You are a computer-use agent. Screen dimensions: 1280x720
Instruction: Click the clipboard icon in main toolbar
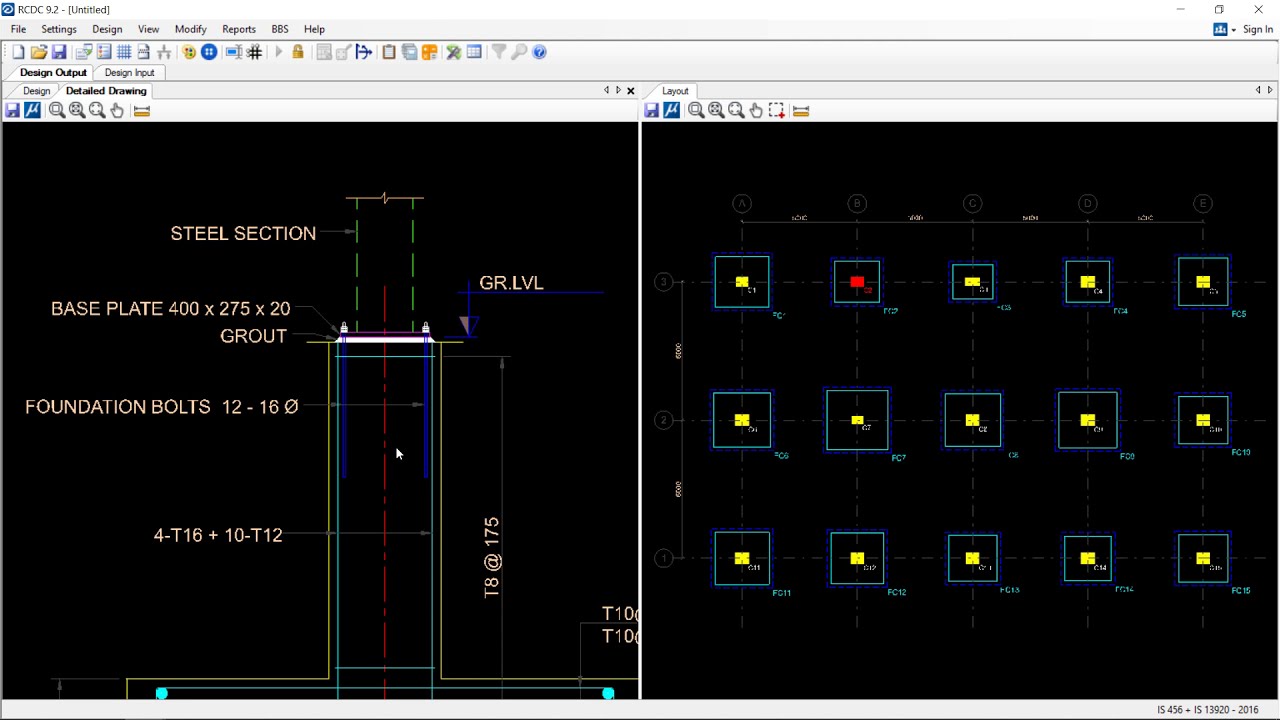click(x=389, y=52)
